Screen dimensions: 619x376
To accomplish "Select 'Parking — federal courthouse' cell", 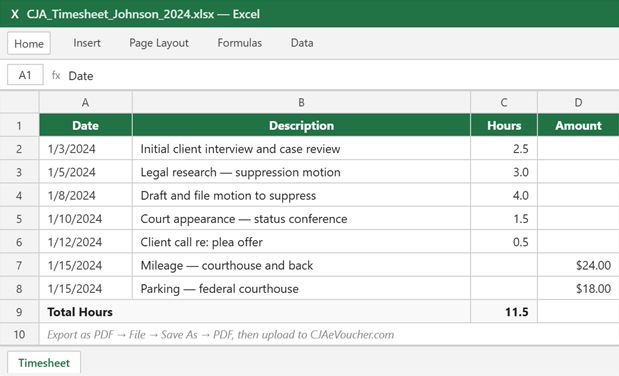I will [301, 288].
